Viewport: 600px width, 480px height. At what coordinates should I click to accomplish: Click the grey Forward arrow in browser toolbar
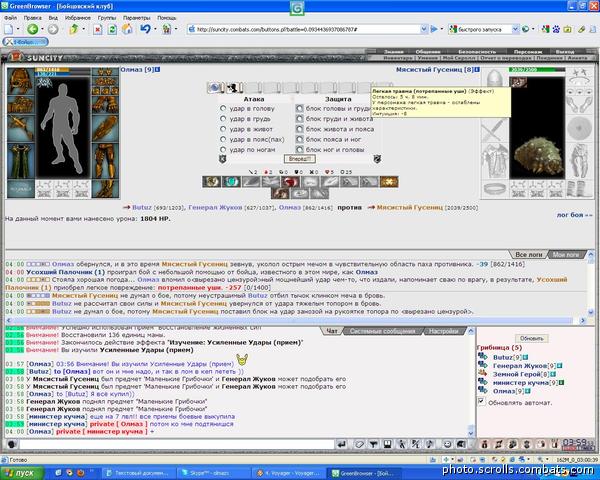53,29
